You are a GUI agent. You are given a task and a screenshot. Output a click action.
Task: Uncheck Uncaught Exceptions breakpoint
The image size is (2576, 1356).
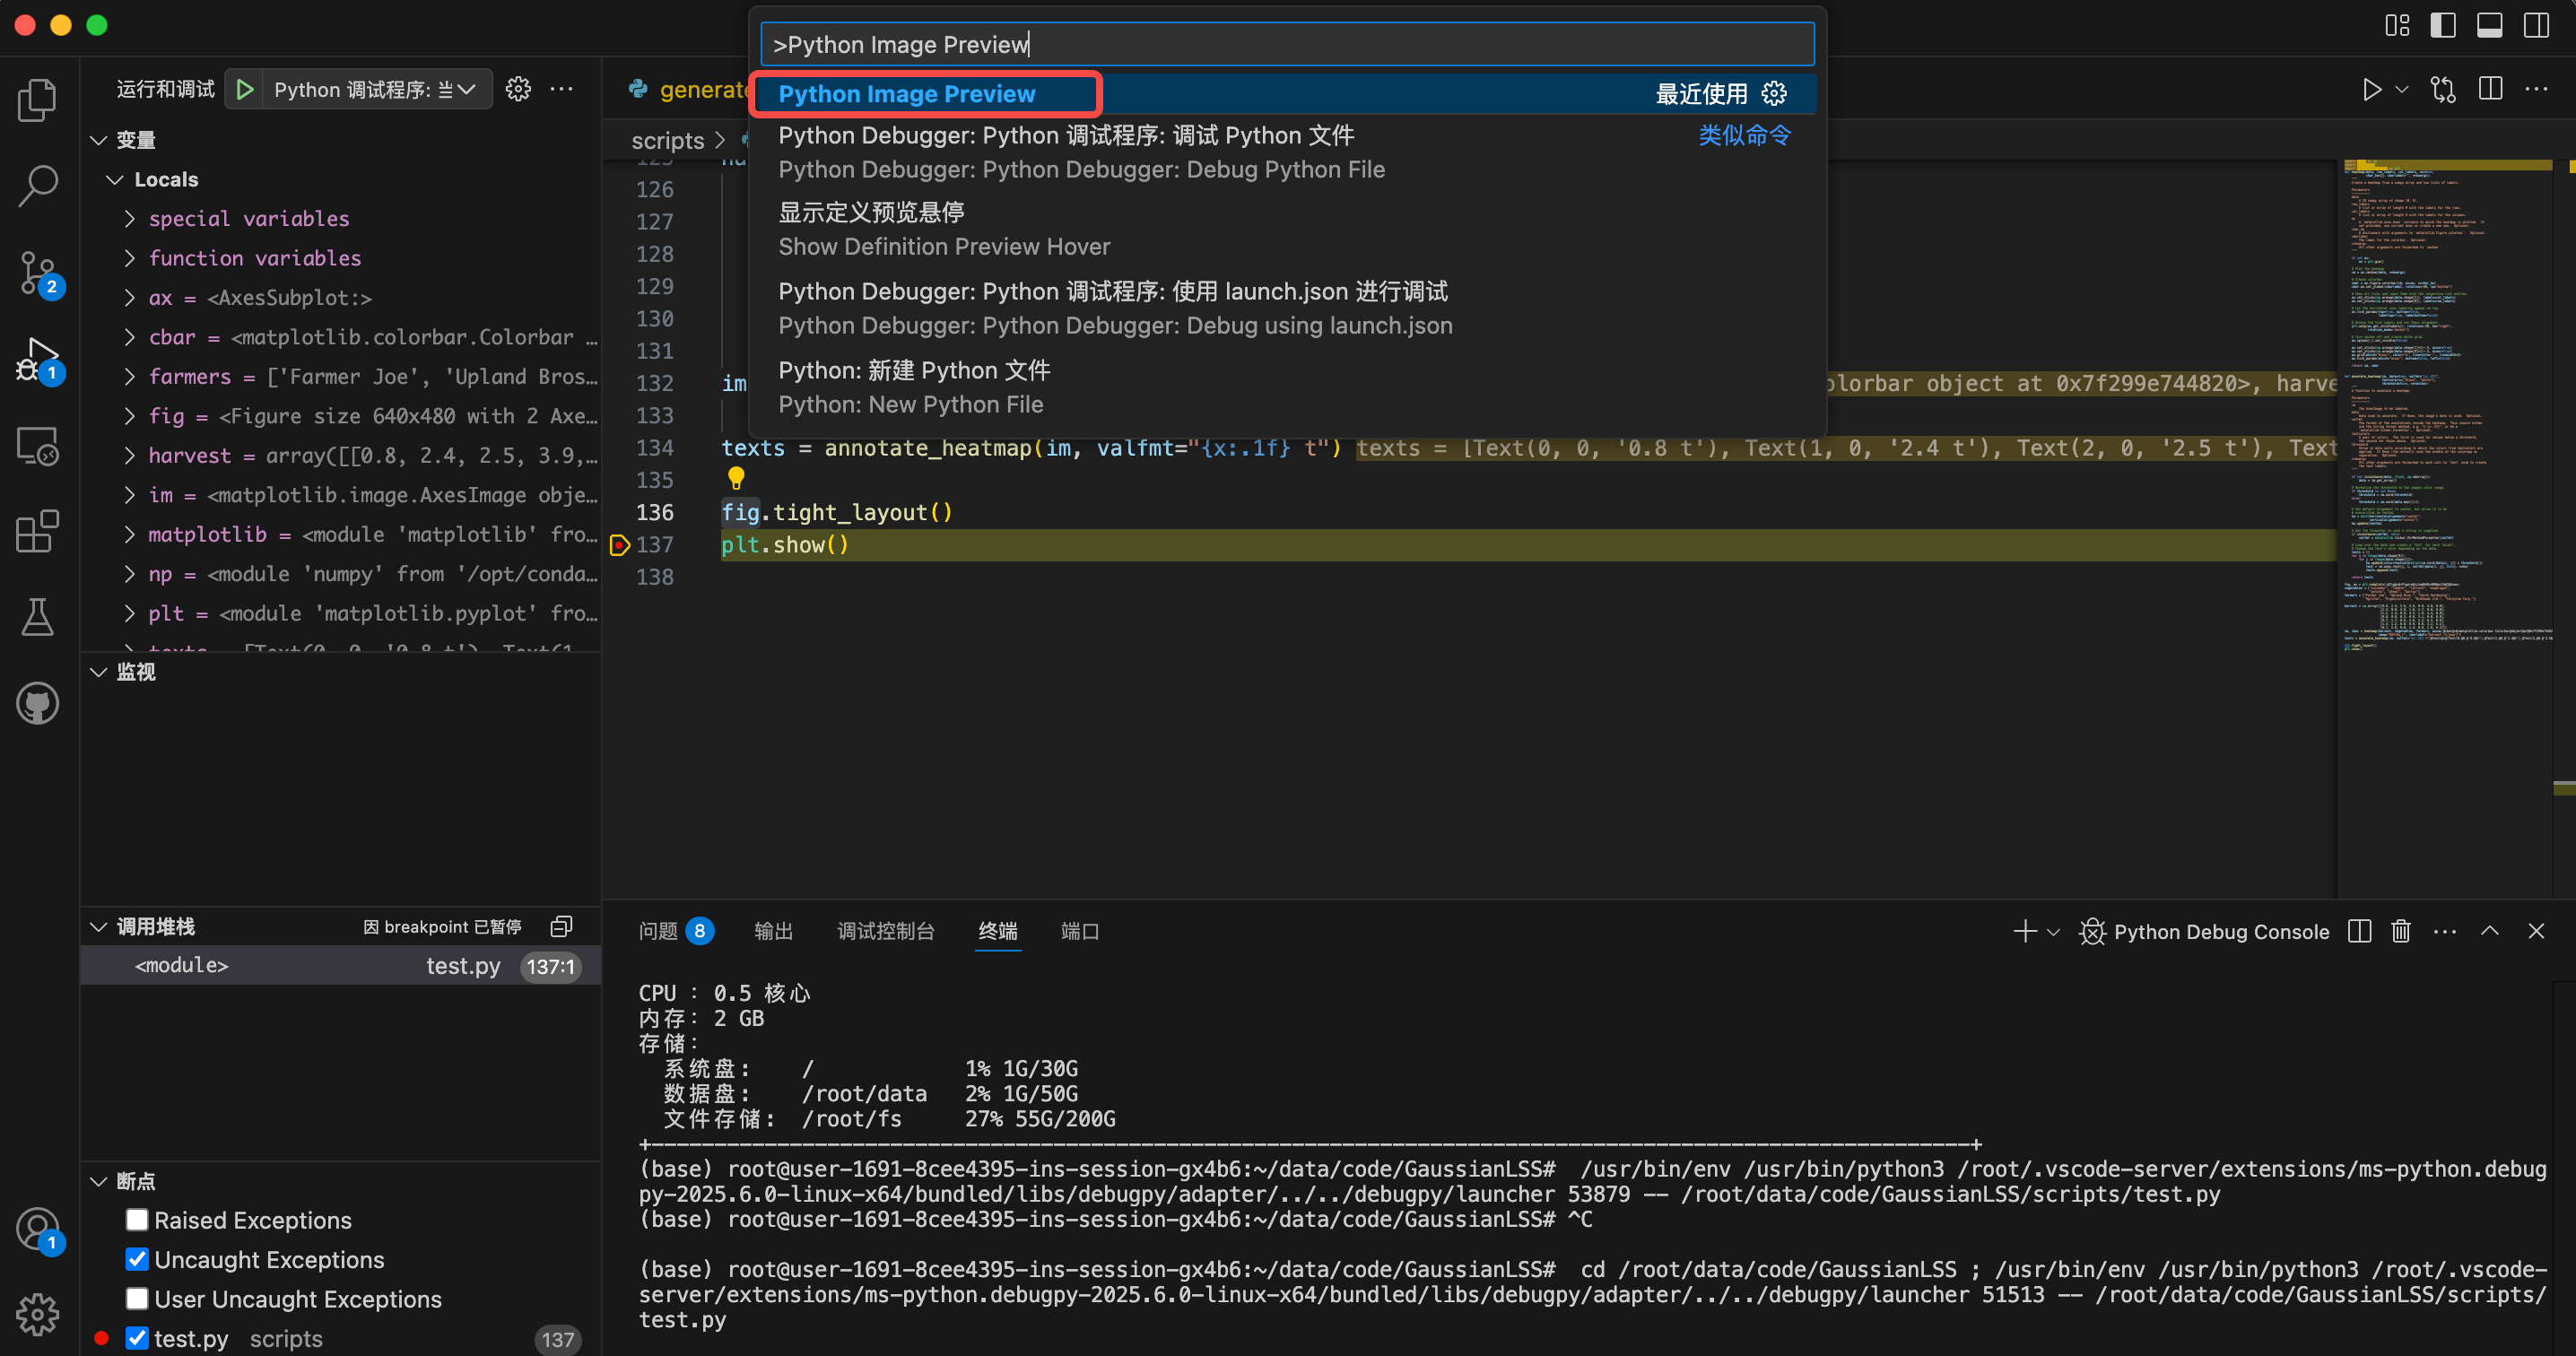point(137,1259)
